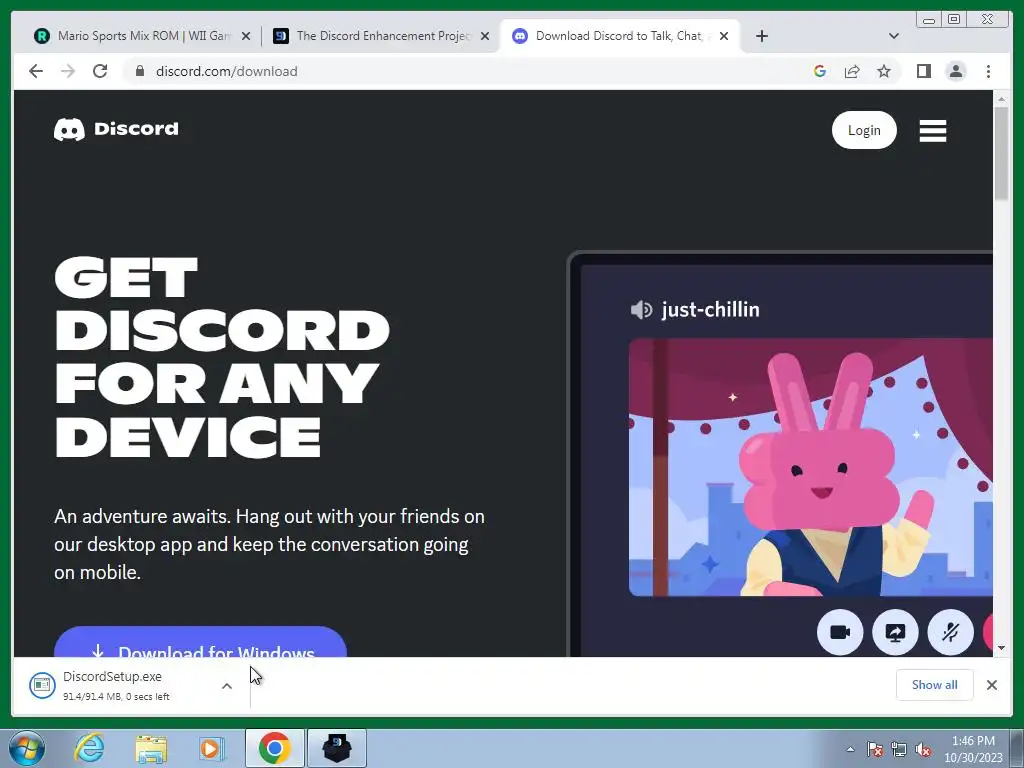Click the address bar URL
This screenshot has width=1024, height=768.
pyautogui.click(x=227, y=71)
